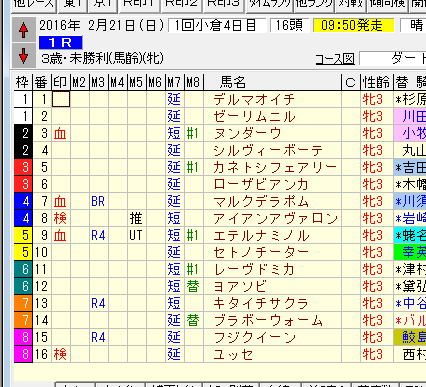Viewport: 426px width, 387px height.
Task: Select horse name ヌンダーウ
Action: (x=247, y=133)
